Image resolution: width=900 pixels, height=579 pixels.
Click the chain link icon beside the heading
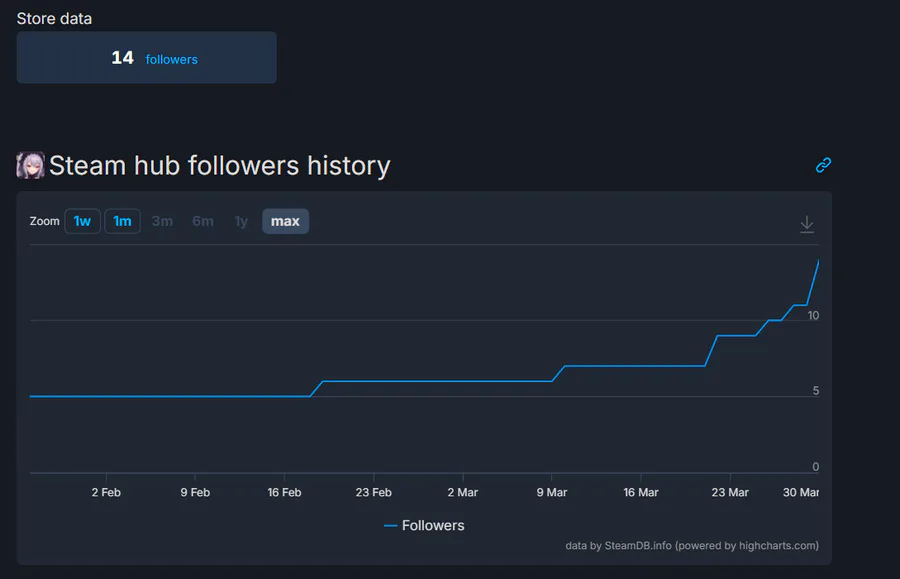(x=823, y=165)
